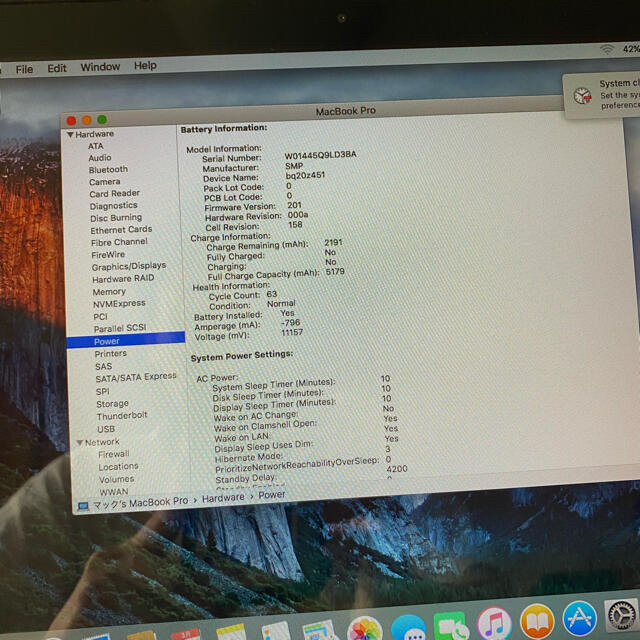The width and height of the screenshot is (640, 640).
Task: Open System Preferences from the Dock
Action: pyautogui.click(x=621, y=615)
